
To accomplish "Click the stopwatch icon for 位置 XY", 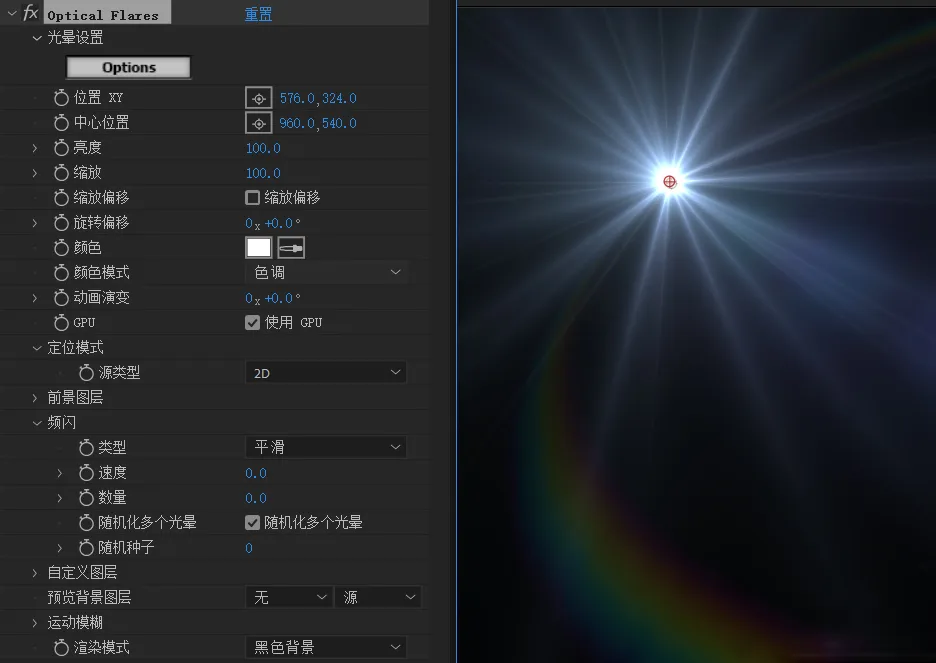I will pyautogui.click(x=61, y=98).
